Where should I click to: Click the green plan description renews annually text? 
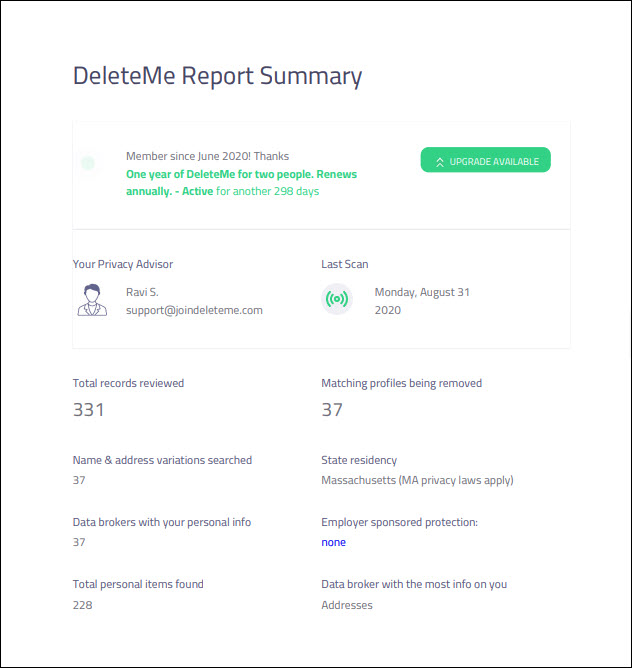click(242, 182)
